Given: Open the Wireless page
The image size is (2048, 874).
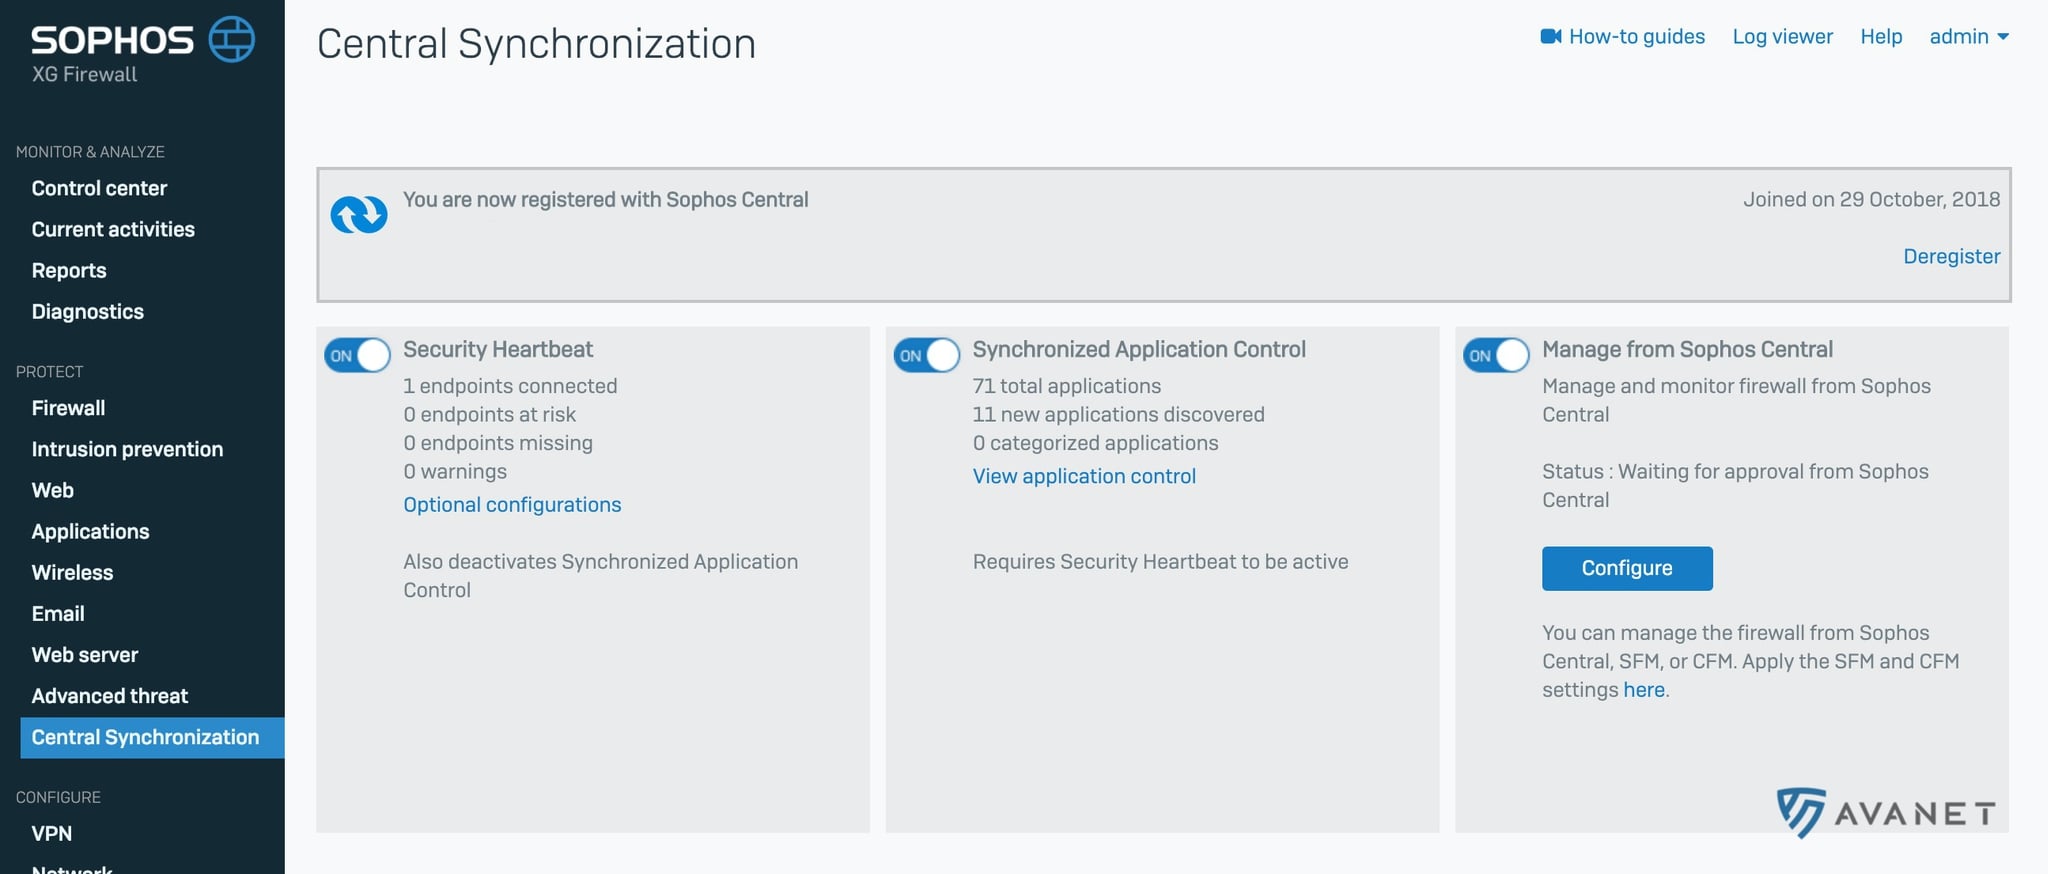Looking at the screenshot, I should pos(72,572).
